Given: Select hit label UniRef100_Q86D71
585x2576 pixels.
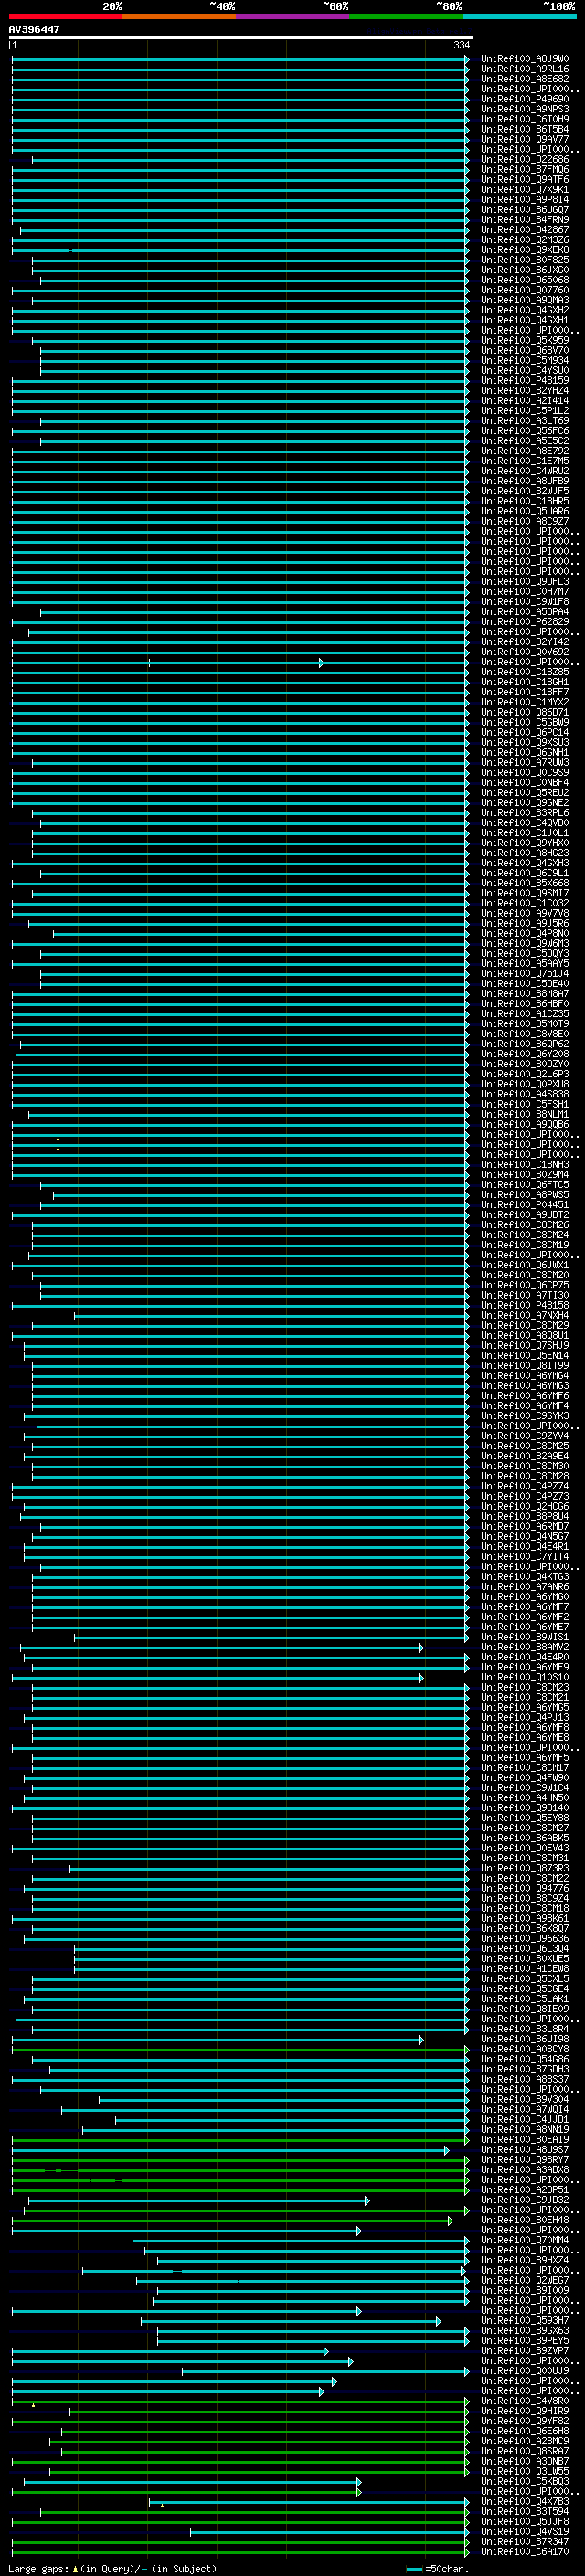Looking at the screenshot, I should coord(525,712).
